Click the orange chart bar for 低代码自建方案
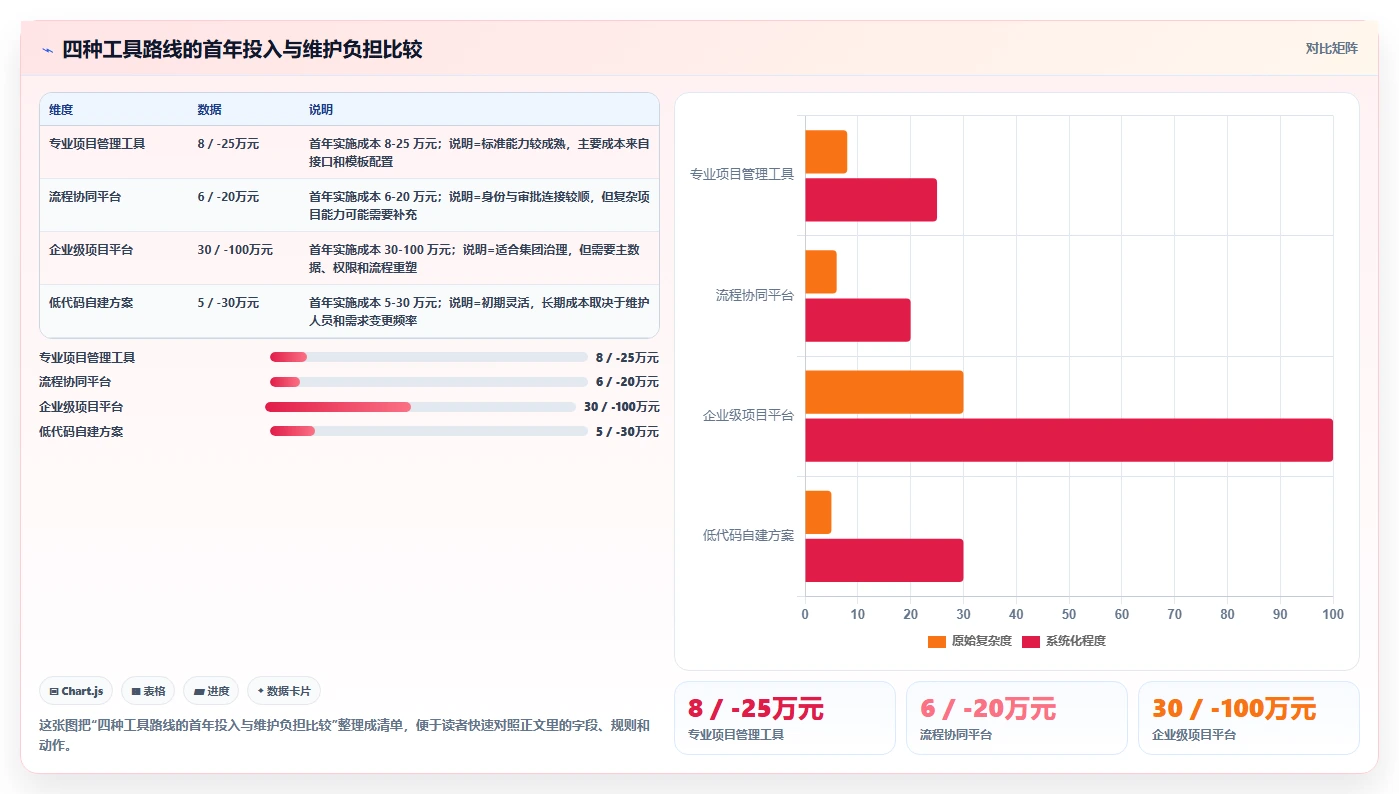Viewport: 1399px width, 794px height. click(x=818, y=512)
